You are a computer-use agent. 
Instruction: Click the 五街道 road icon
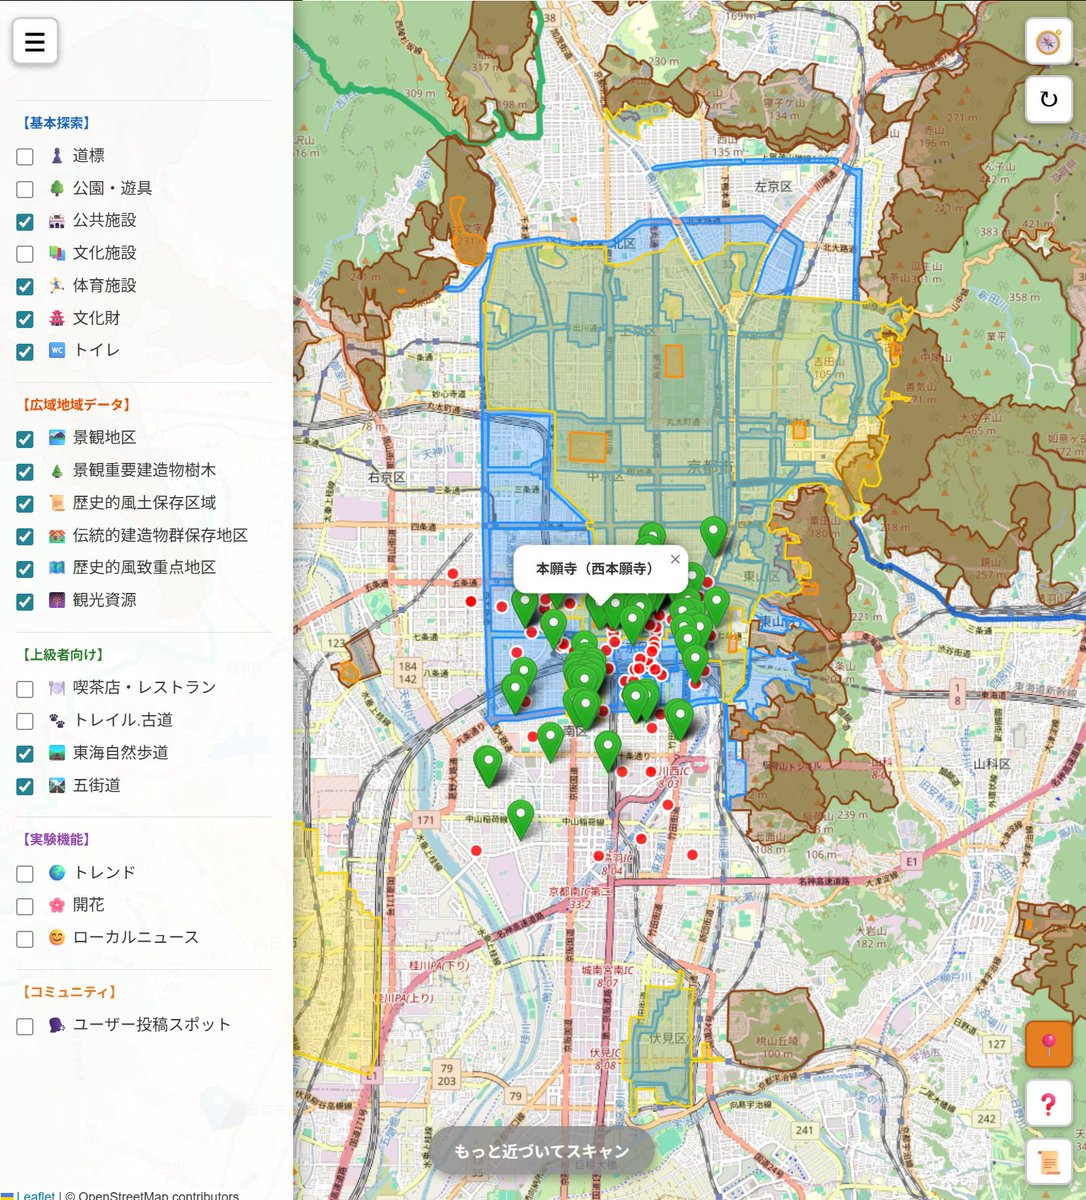(57, 785)
